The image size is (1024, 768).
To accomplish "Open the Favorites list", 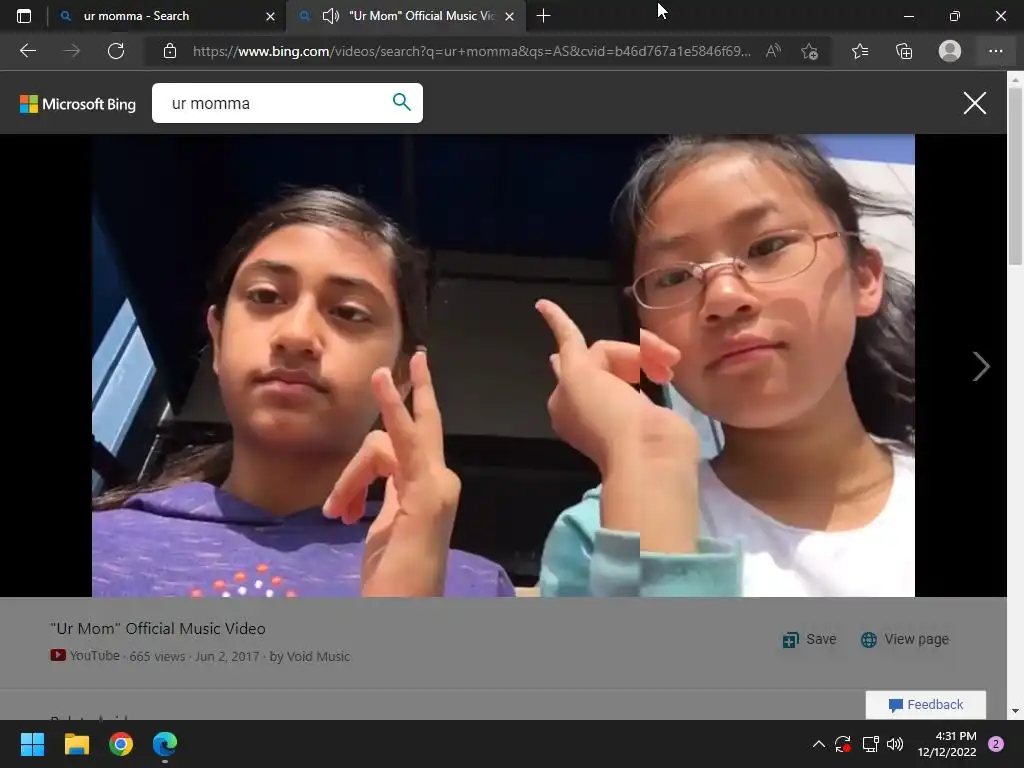I will tap(860, 51).
